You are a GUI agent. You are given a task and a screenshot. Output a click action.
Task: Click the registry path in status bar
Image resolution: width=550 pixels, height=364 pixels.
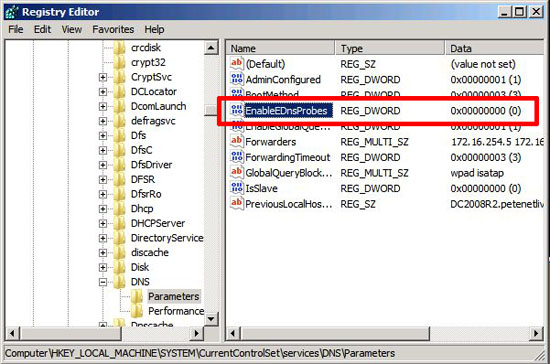200,353
